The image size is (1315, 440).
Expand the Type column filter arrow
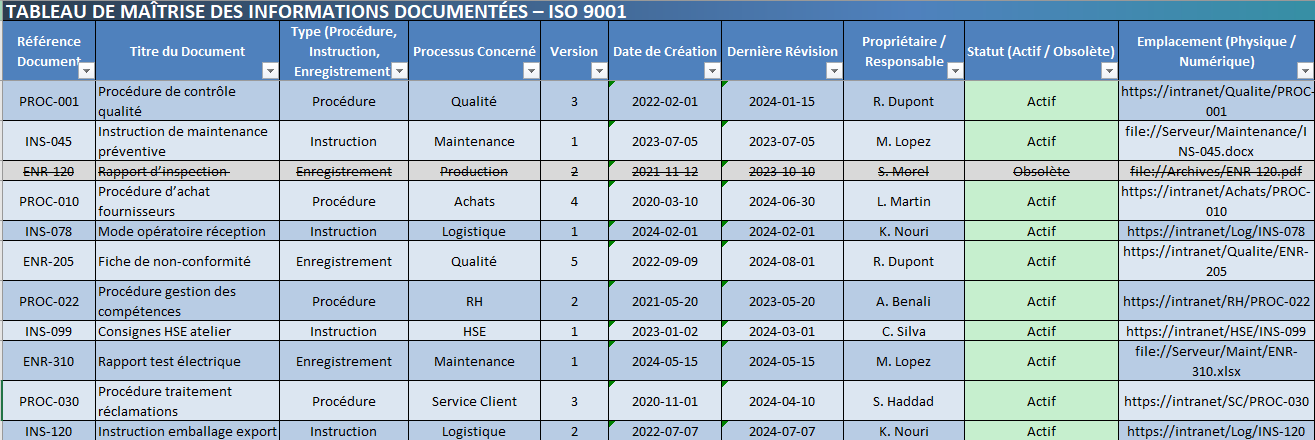tap(399, 70)
